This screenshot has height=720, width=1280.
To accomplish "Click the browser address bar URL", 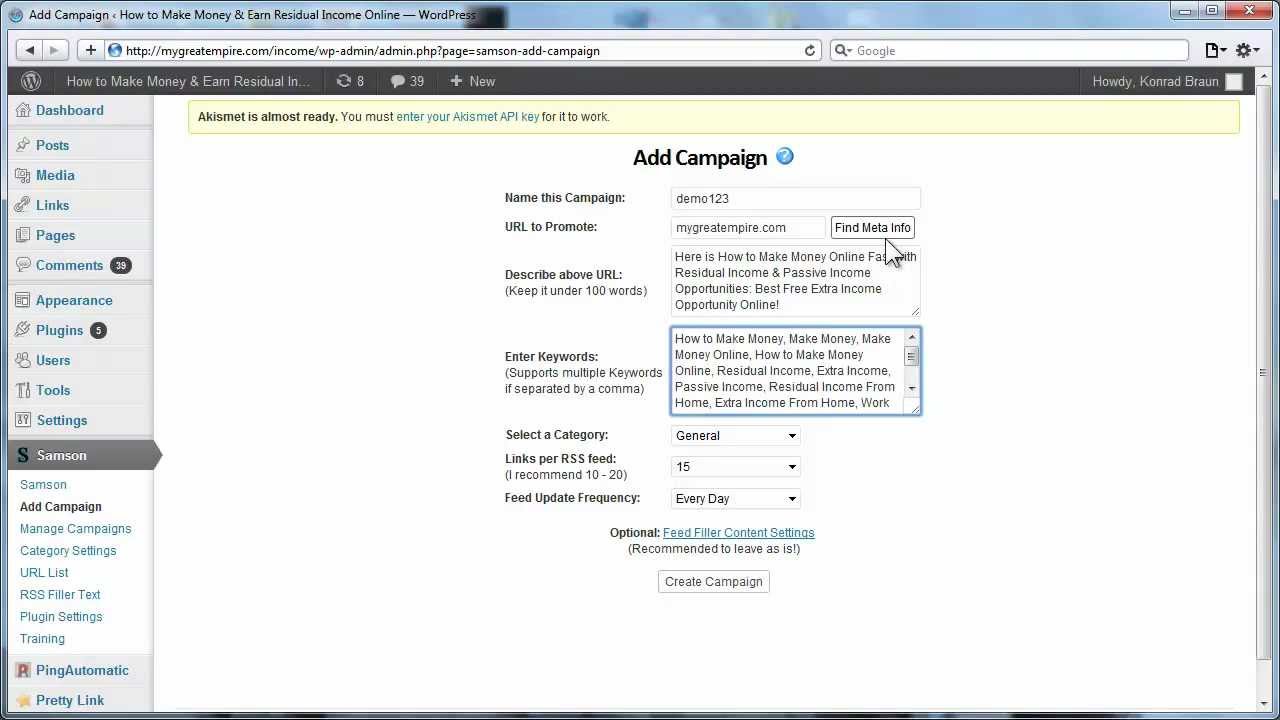I will pos(362,51).
